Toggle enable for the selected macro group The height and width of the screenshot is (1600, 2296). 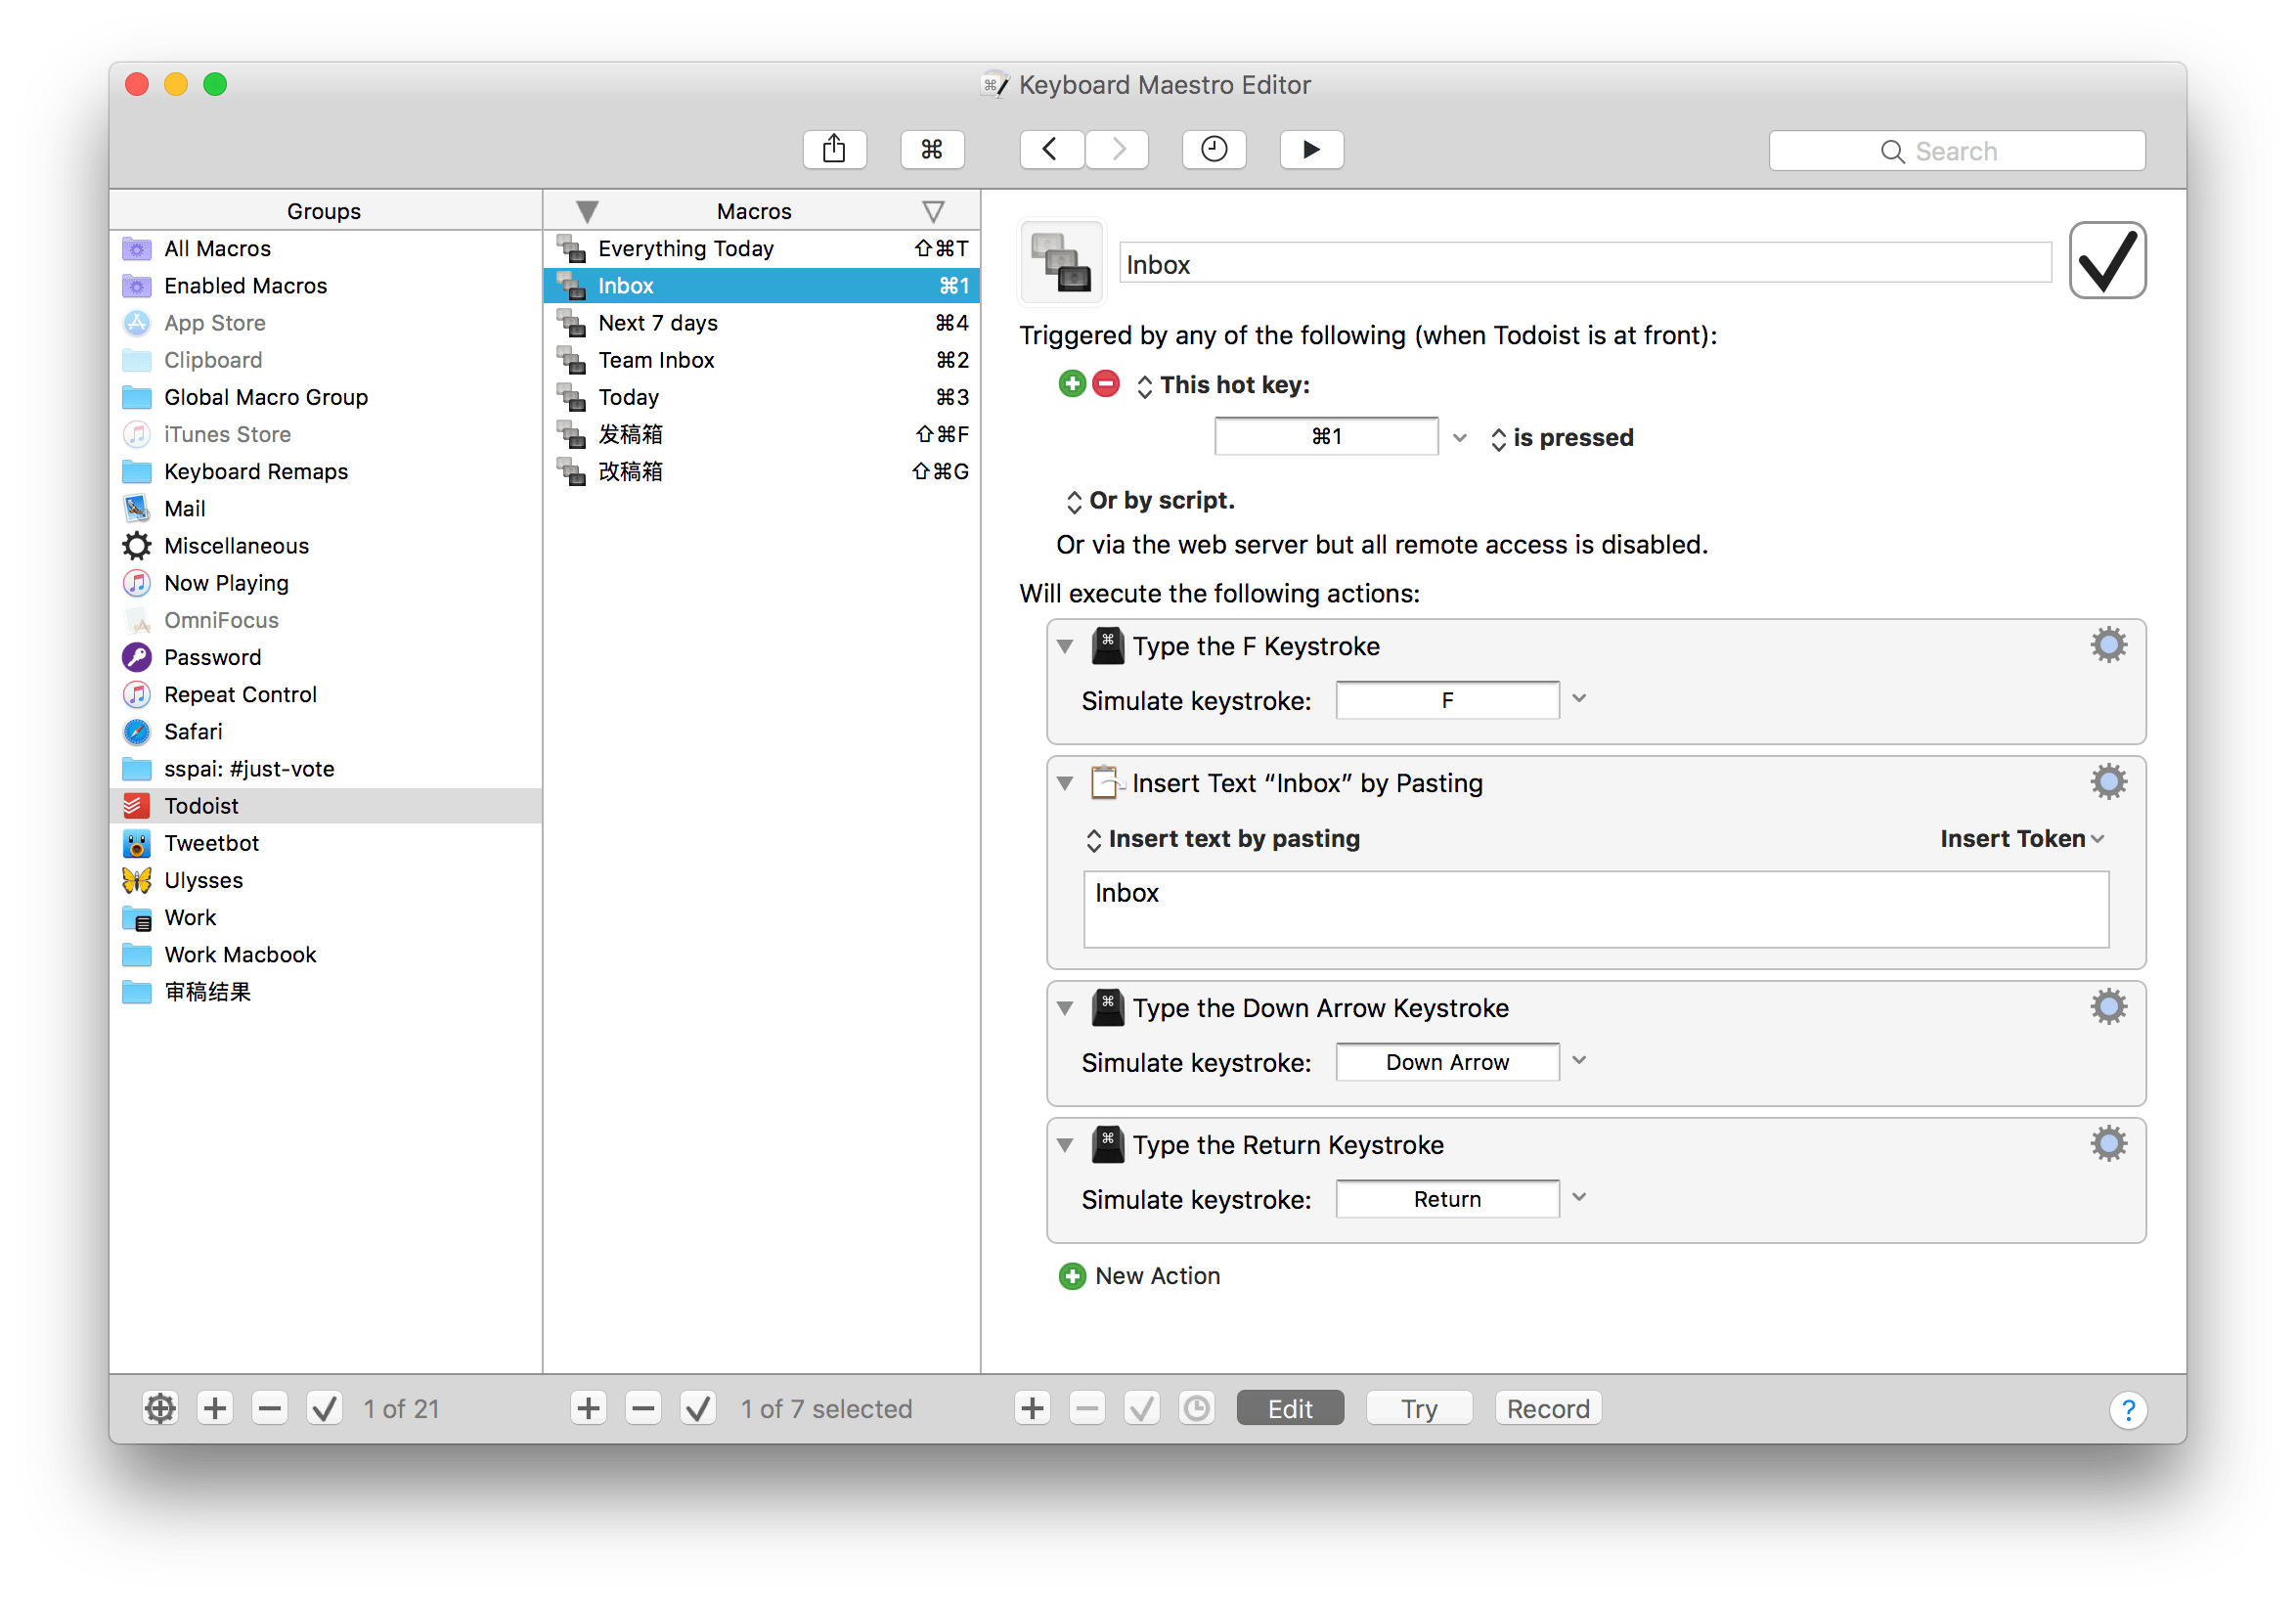tap(324, 1409)
